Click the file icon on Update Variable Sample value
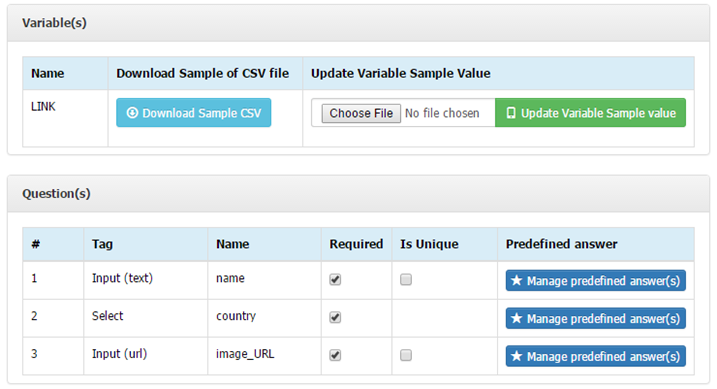717x389 pixels. pos(511,113)
